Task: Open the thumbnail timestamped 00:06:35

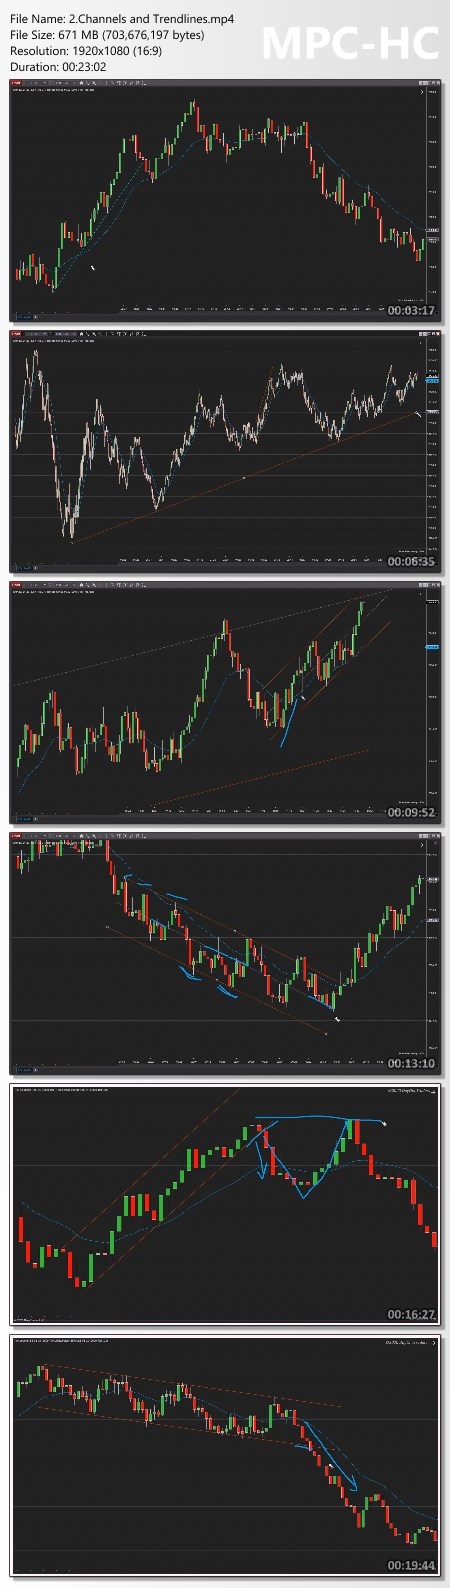Action: pos(225,452)
